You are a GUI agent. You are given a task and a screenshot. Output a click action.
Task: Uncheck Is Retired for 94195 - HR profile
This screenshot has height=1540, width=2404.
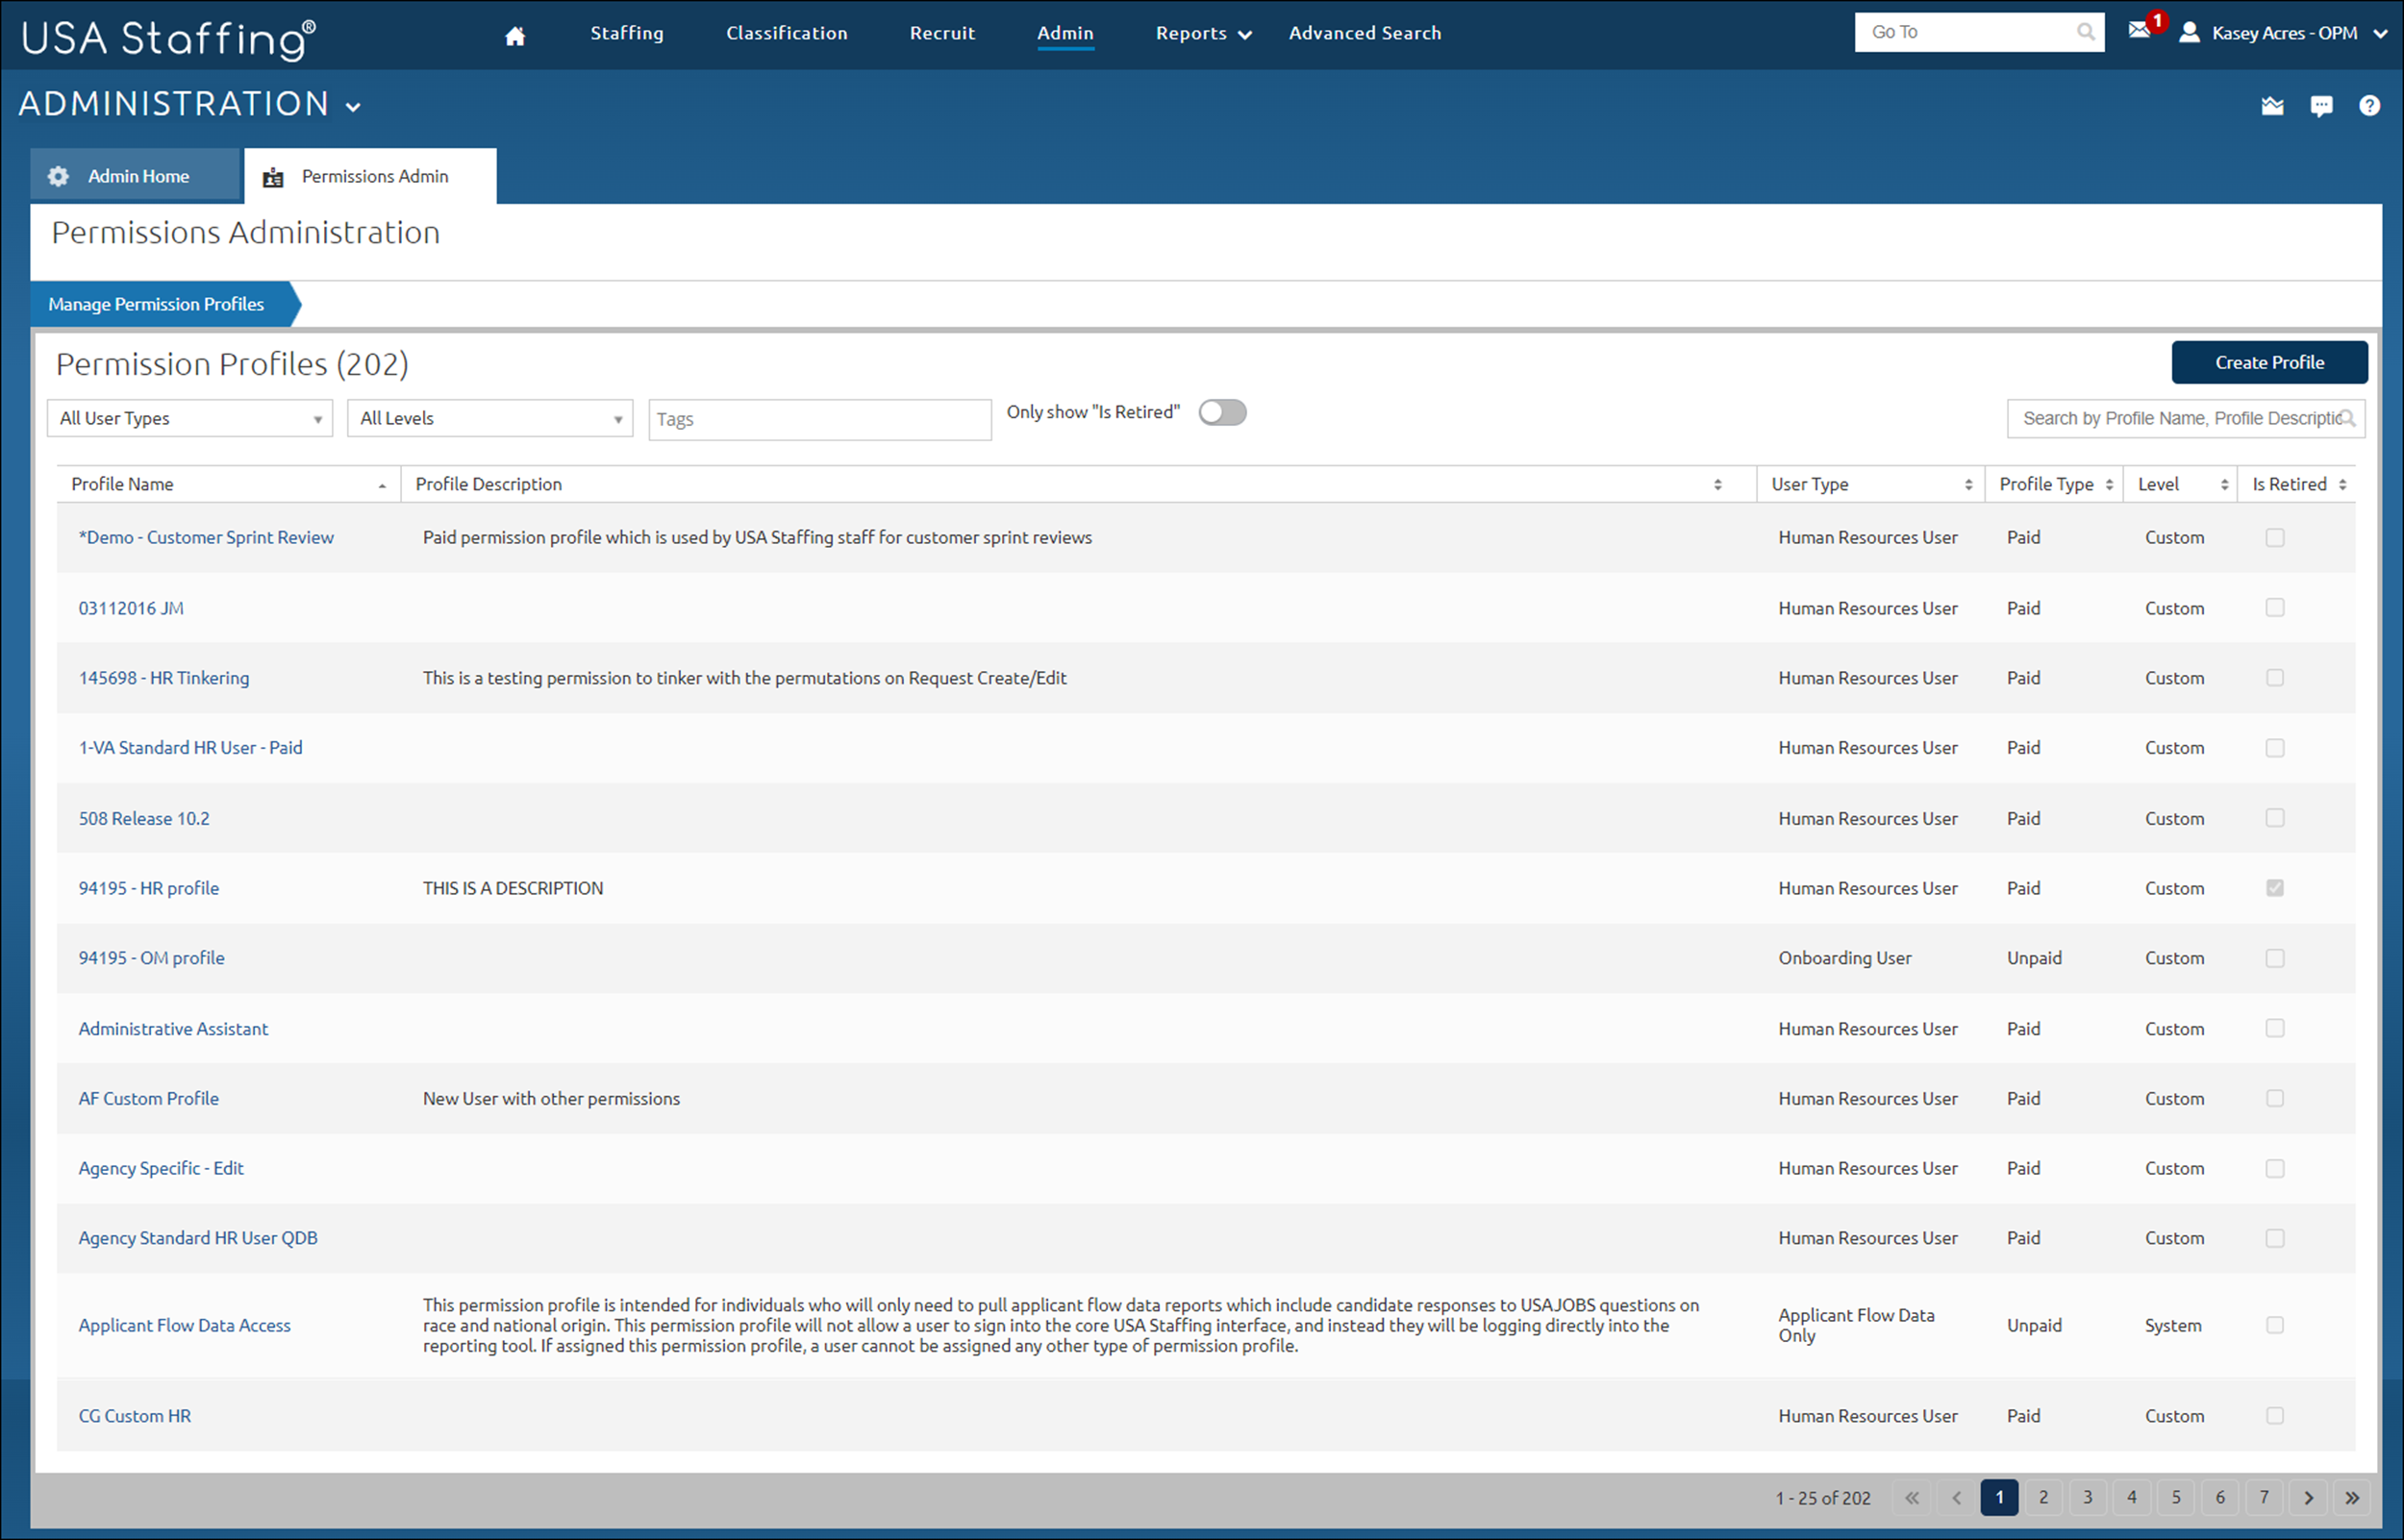click(2276, 887)
